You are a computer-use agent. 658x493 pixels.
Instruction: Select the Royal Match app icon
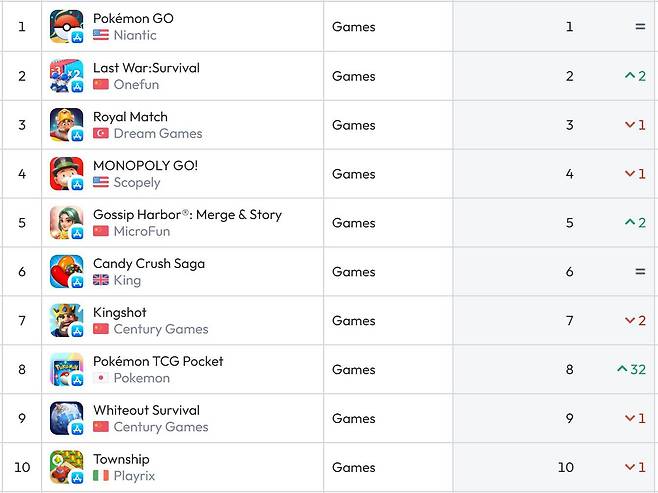(x=66, y=125)
